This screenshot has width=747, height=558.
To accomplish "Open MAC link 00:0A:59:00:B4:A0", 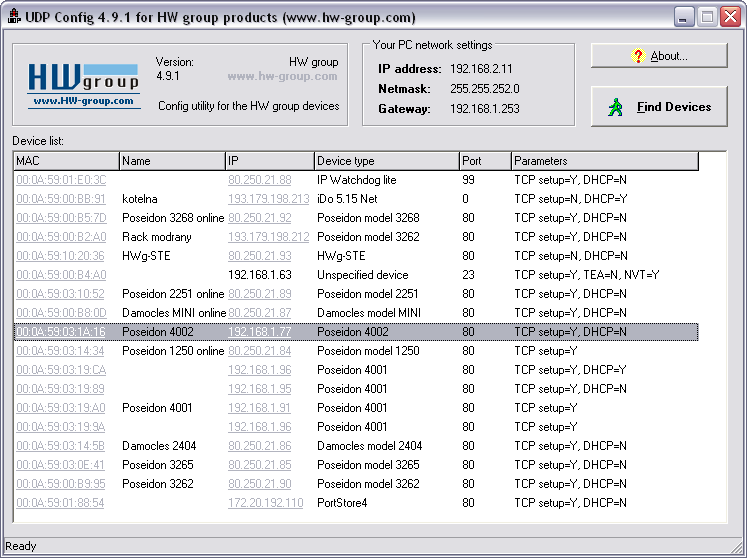I will pyautogui.click(x=61, y=275).
